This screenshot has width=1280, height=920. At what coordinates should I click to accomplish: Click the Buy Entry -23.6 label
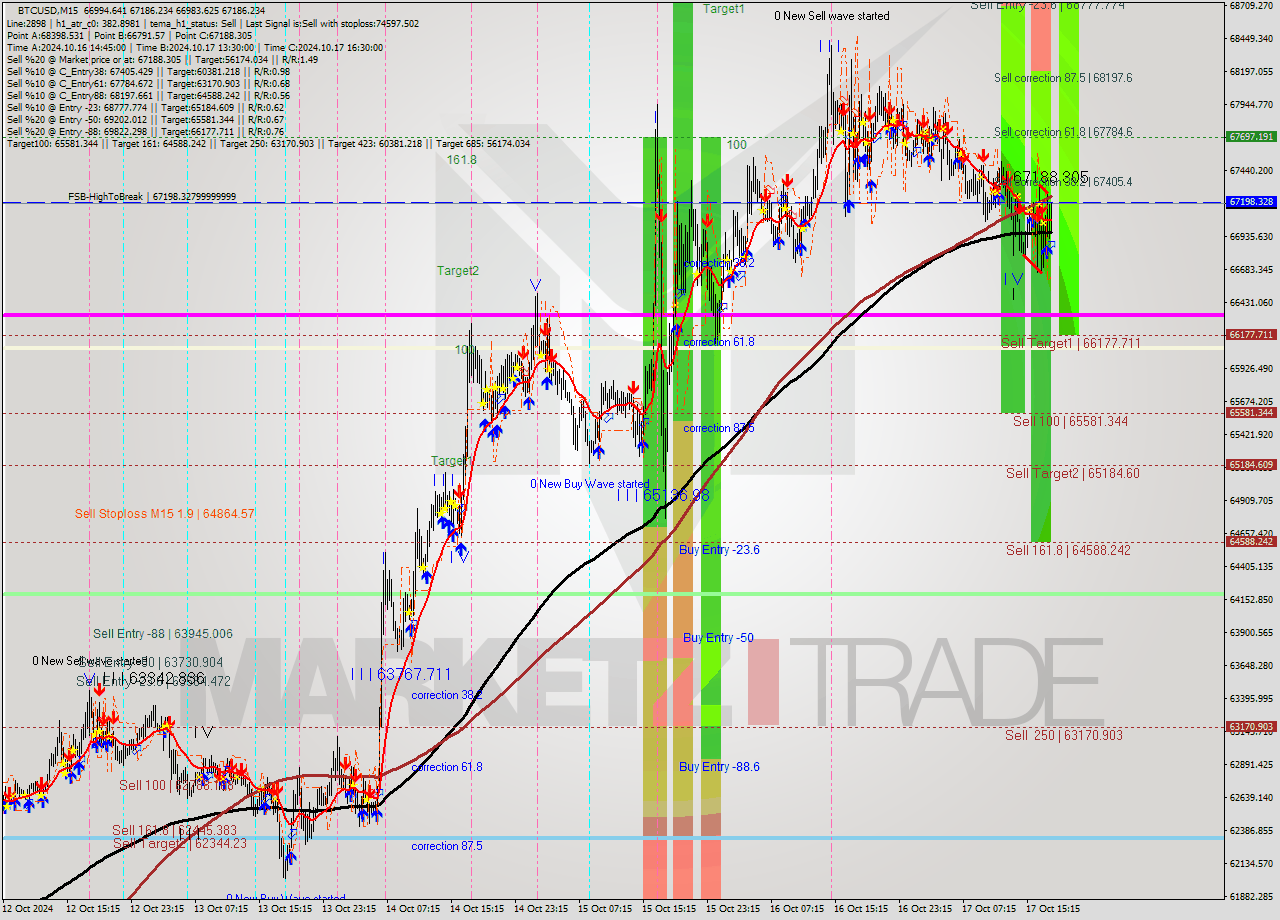[x=719, y=550]
